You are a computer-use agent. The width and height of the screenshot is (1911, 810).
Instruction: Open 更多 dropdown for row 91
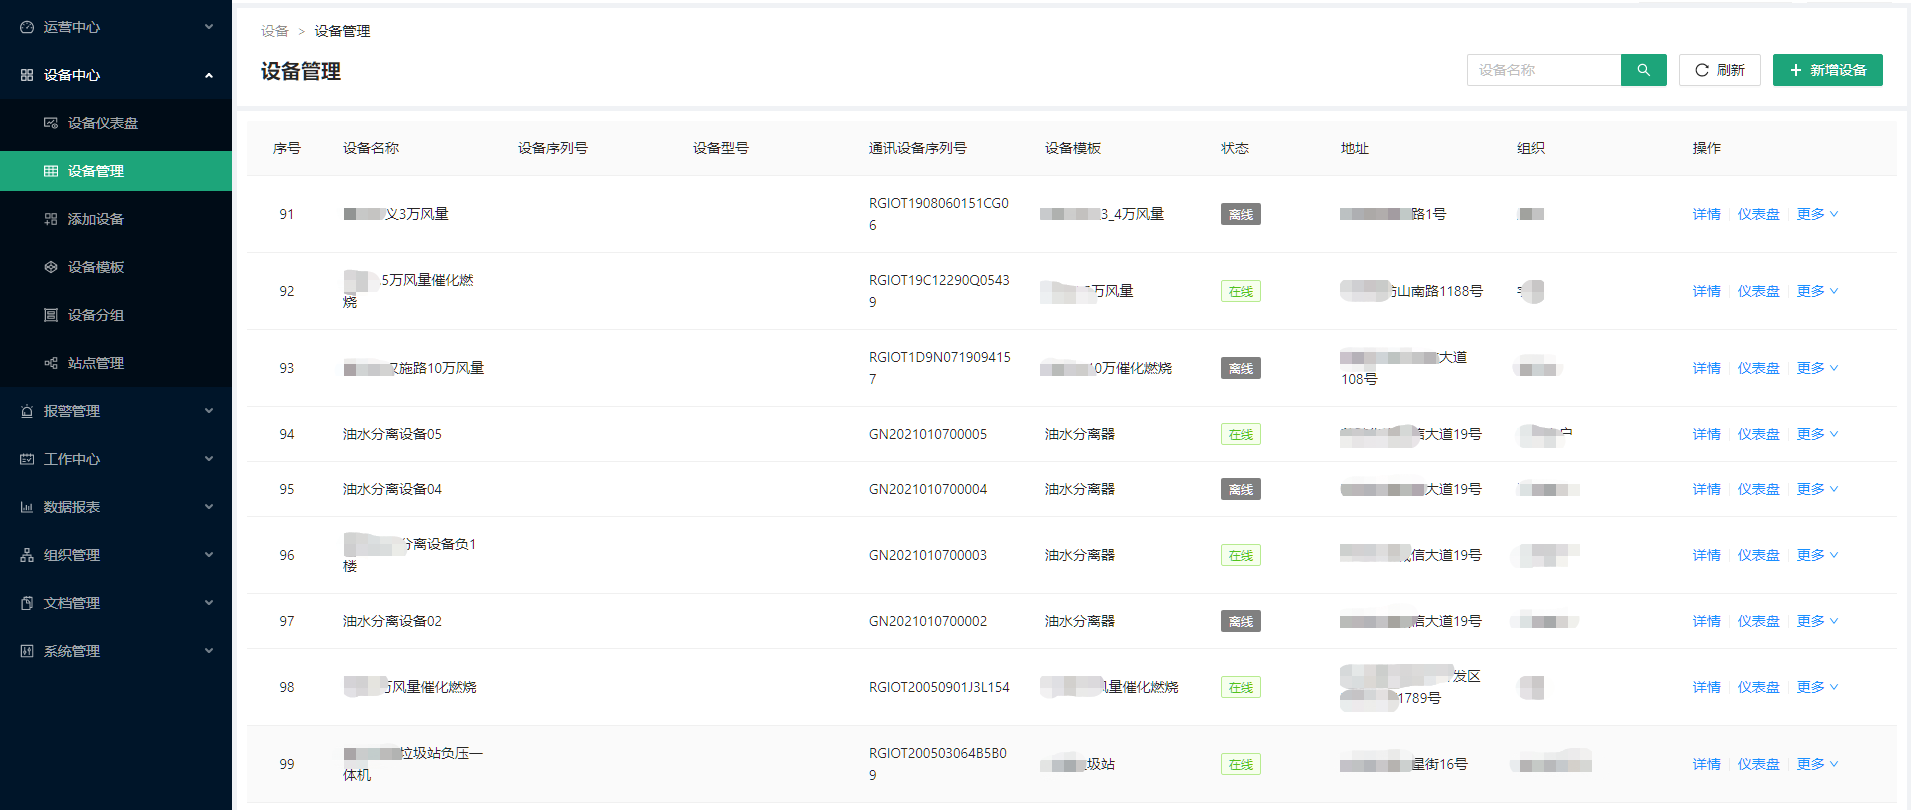1817,214
